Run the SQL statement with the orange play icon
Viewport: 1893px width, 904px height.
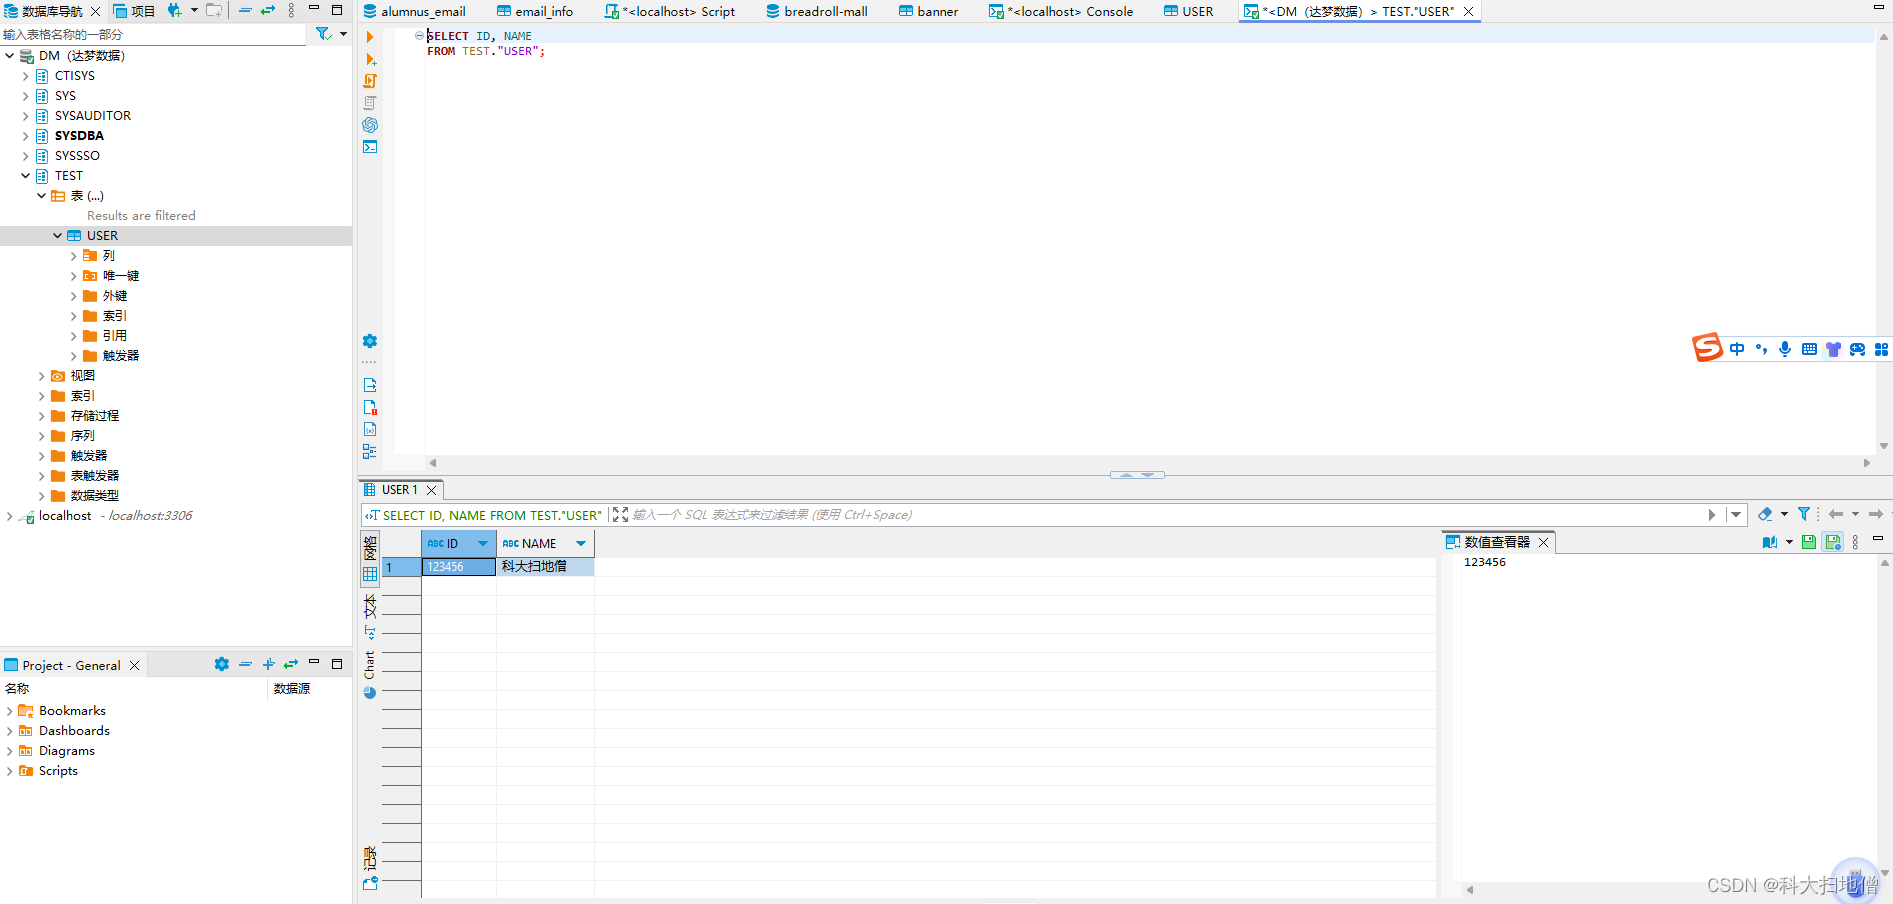[370, 37]
